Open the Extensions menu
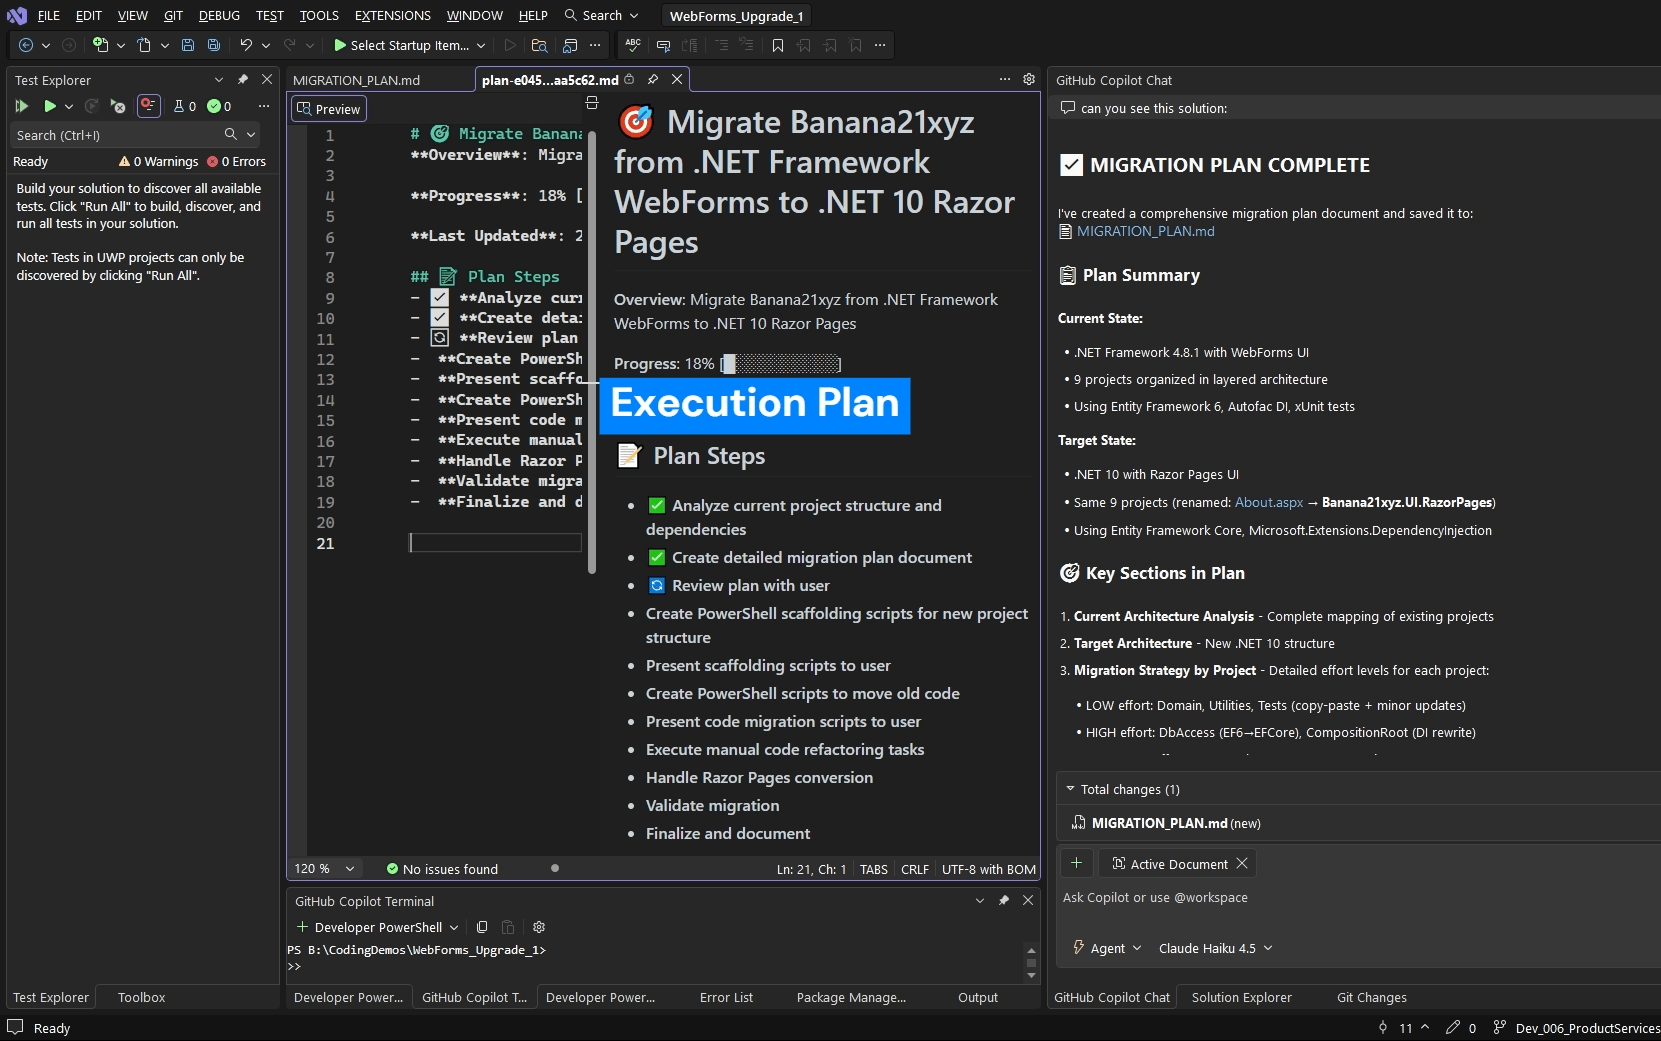Viewport: 1661px width, 1041px height. pos(392,15)
